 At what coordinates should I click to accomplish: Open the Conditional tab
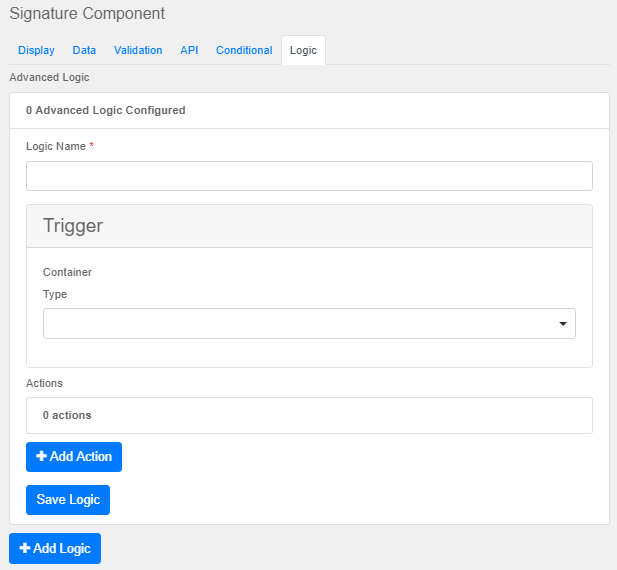(244, 50)
